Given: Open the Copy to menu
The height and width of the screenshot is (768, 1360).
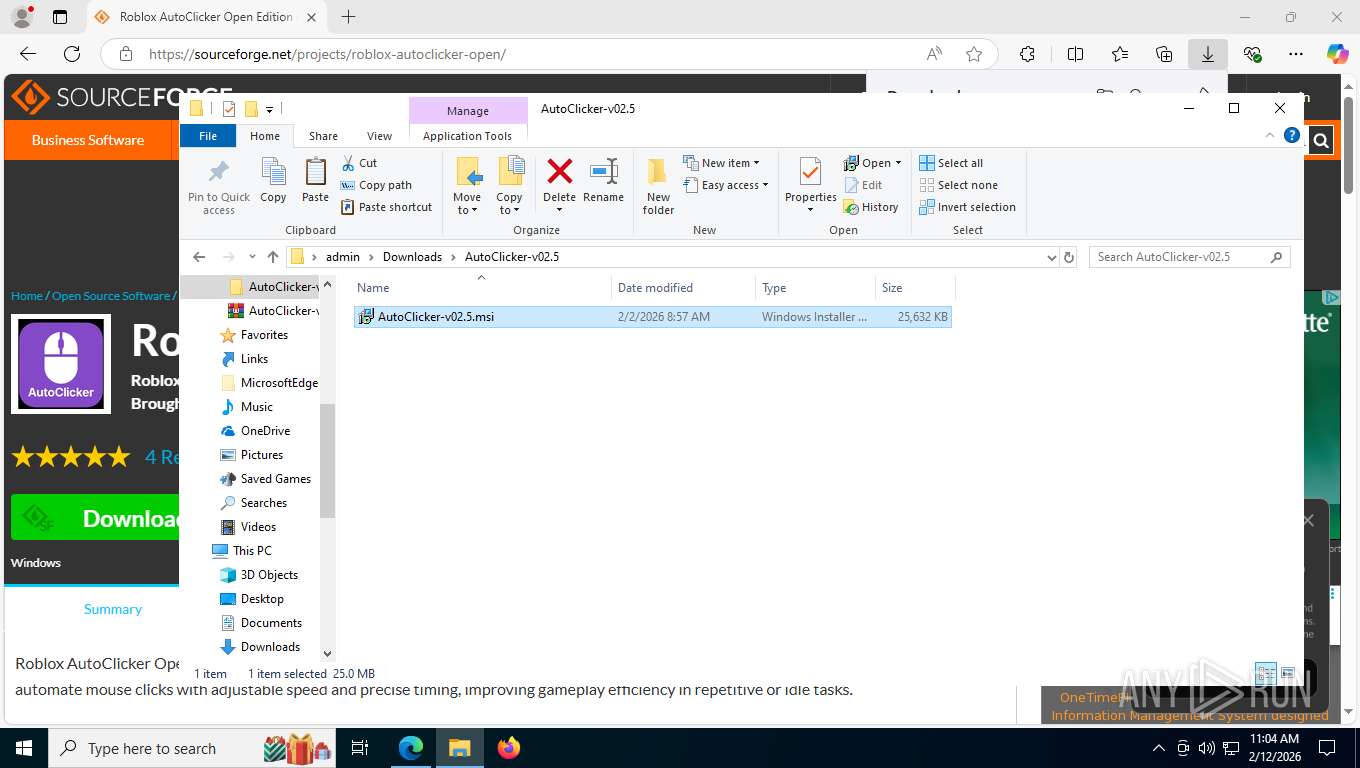Looking at the screenshot, I should click(510, 186).
